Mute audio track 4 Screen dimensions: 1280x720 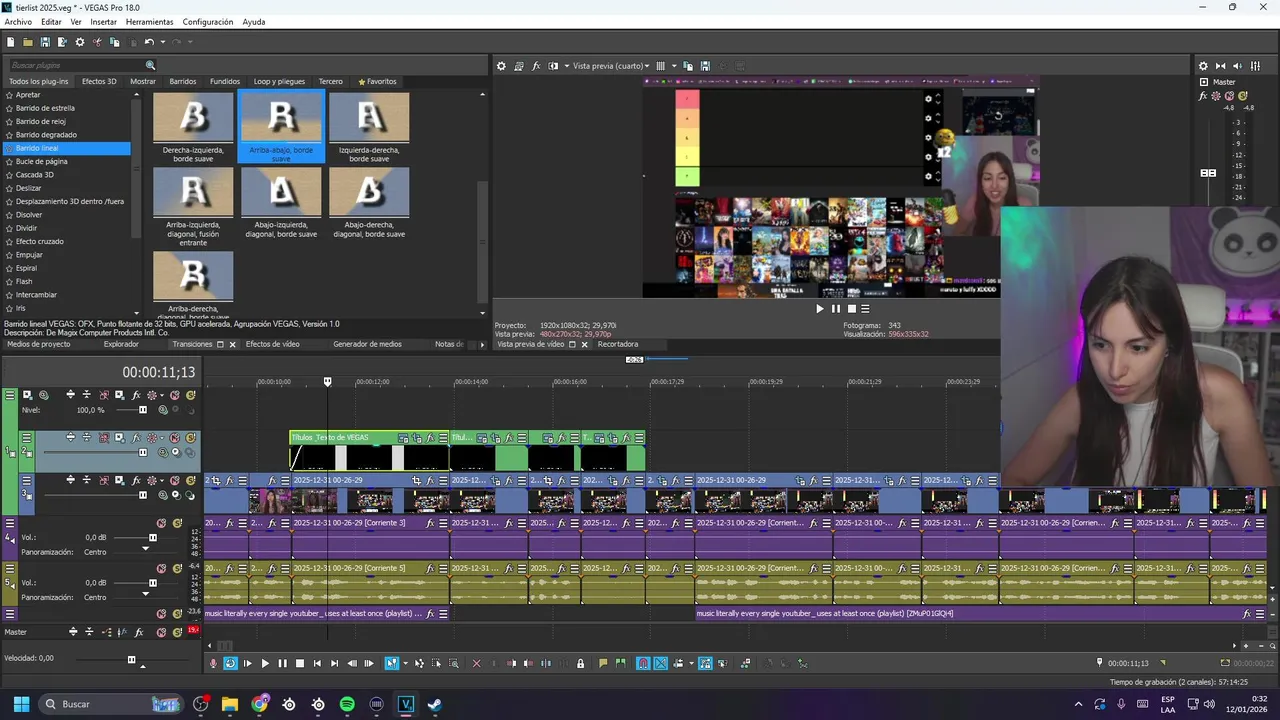click(x=161, y=523)
